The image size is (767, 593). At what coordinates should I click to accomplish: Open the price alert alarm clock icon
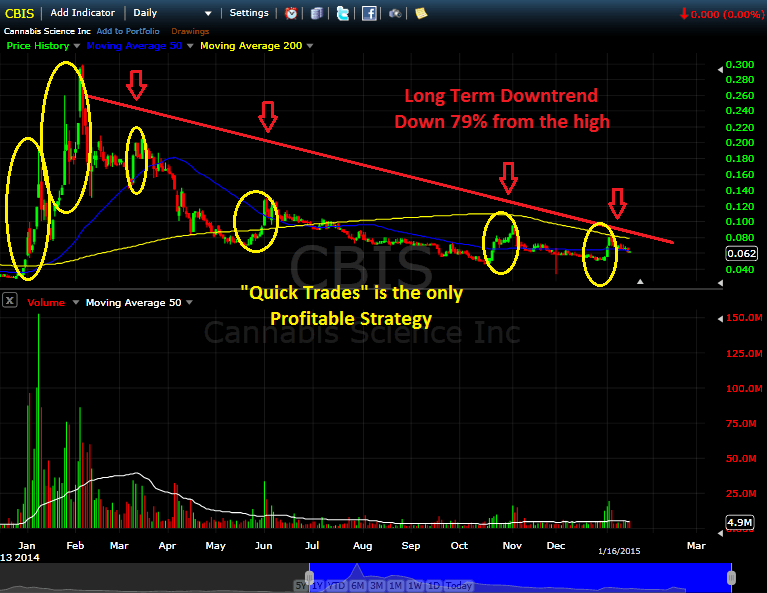(291, 13)
